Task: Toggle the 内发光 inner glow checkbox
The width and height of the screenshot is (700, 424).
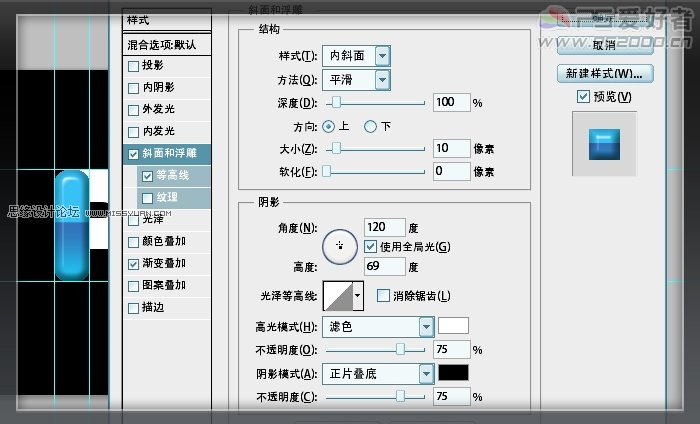Action: [133, 132]
